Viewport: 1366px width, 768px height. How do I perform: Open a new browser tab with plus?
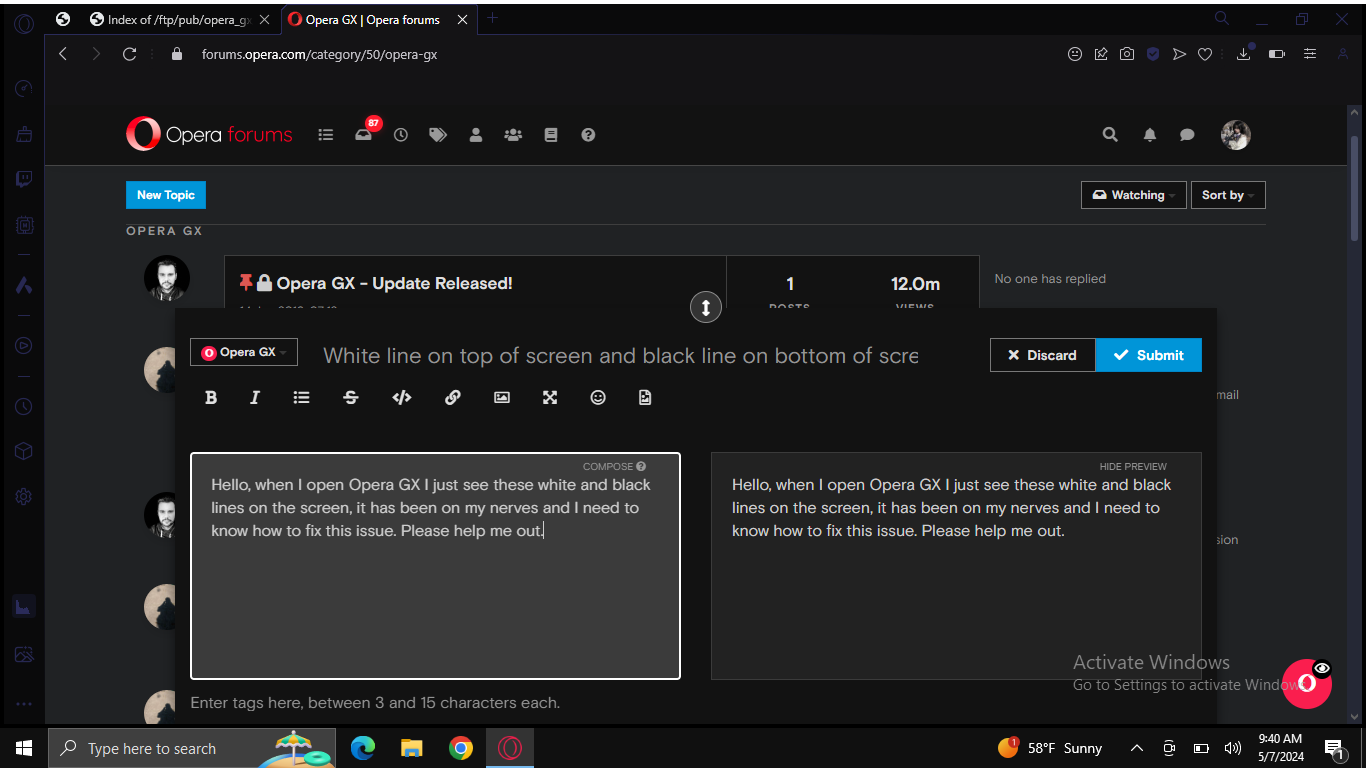492,18
